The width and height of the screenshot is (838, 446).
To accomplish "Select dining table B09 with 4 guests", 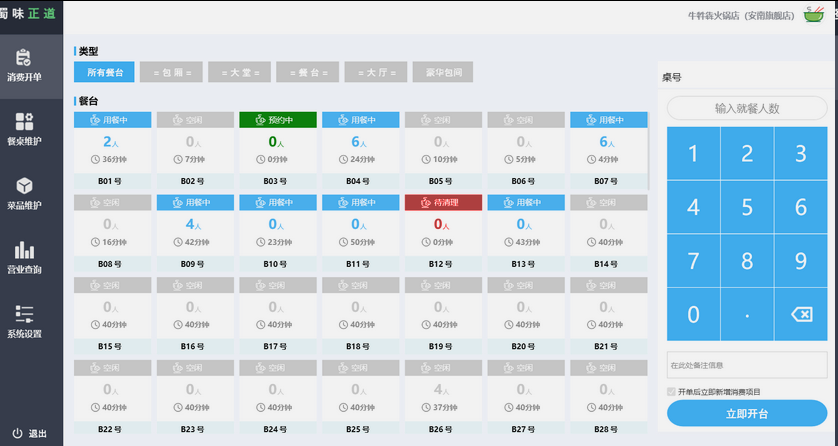I will [194, 232].
